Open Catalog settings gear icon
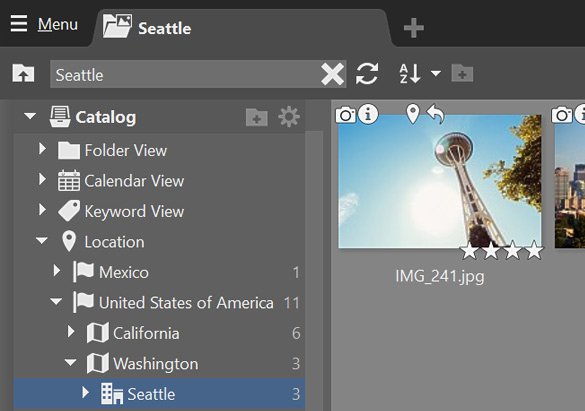The image size is (585, 411). coord(289,117)
